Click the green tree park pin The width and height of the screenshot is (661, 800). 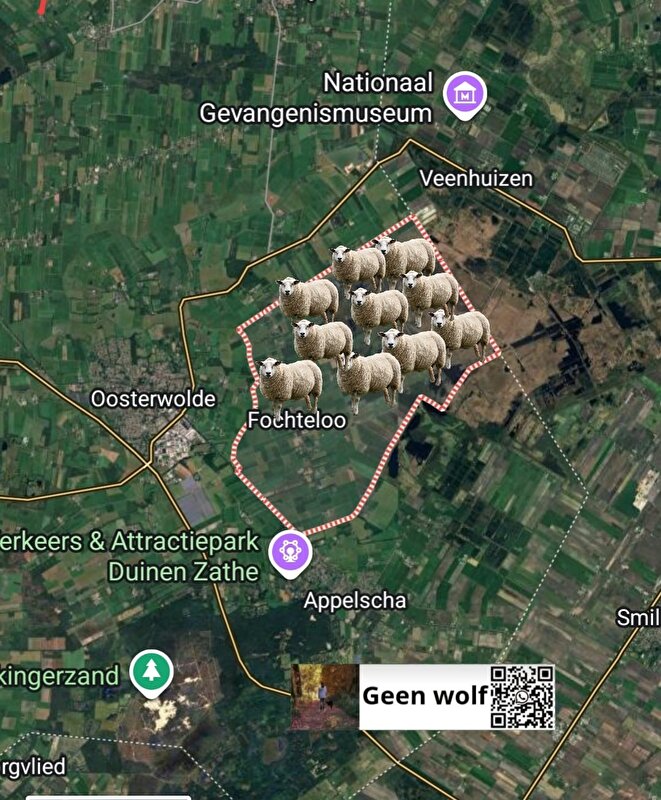[151, 673]
